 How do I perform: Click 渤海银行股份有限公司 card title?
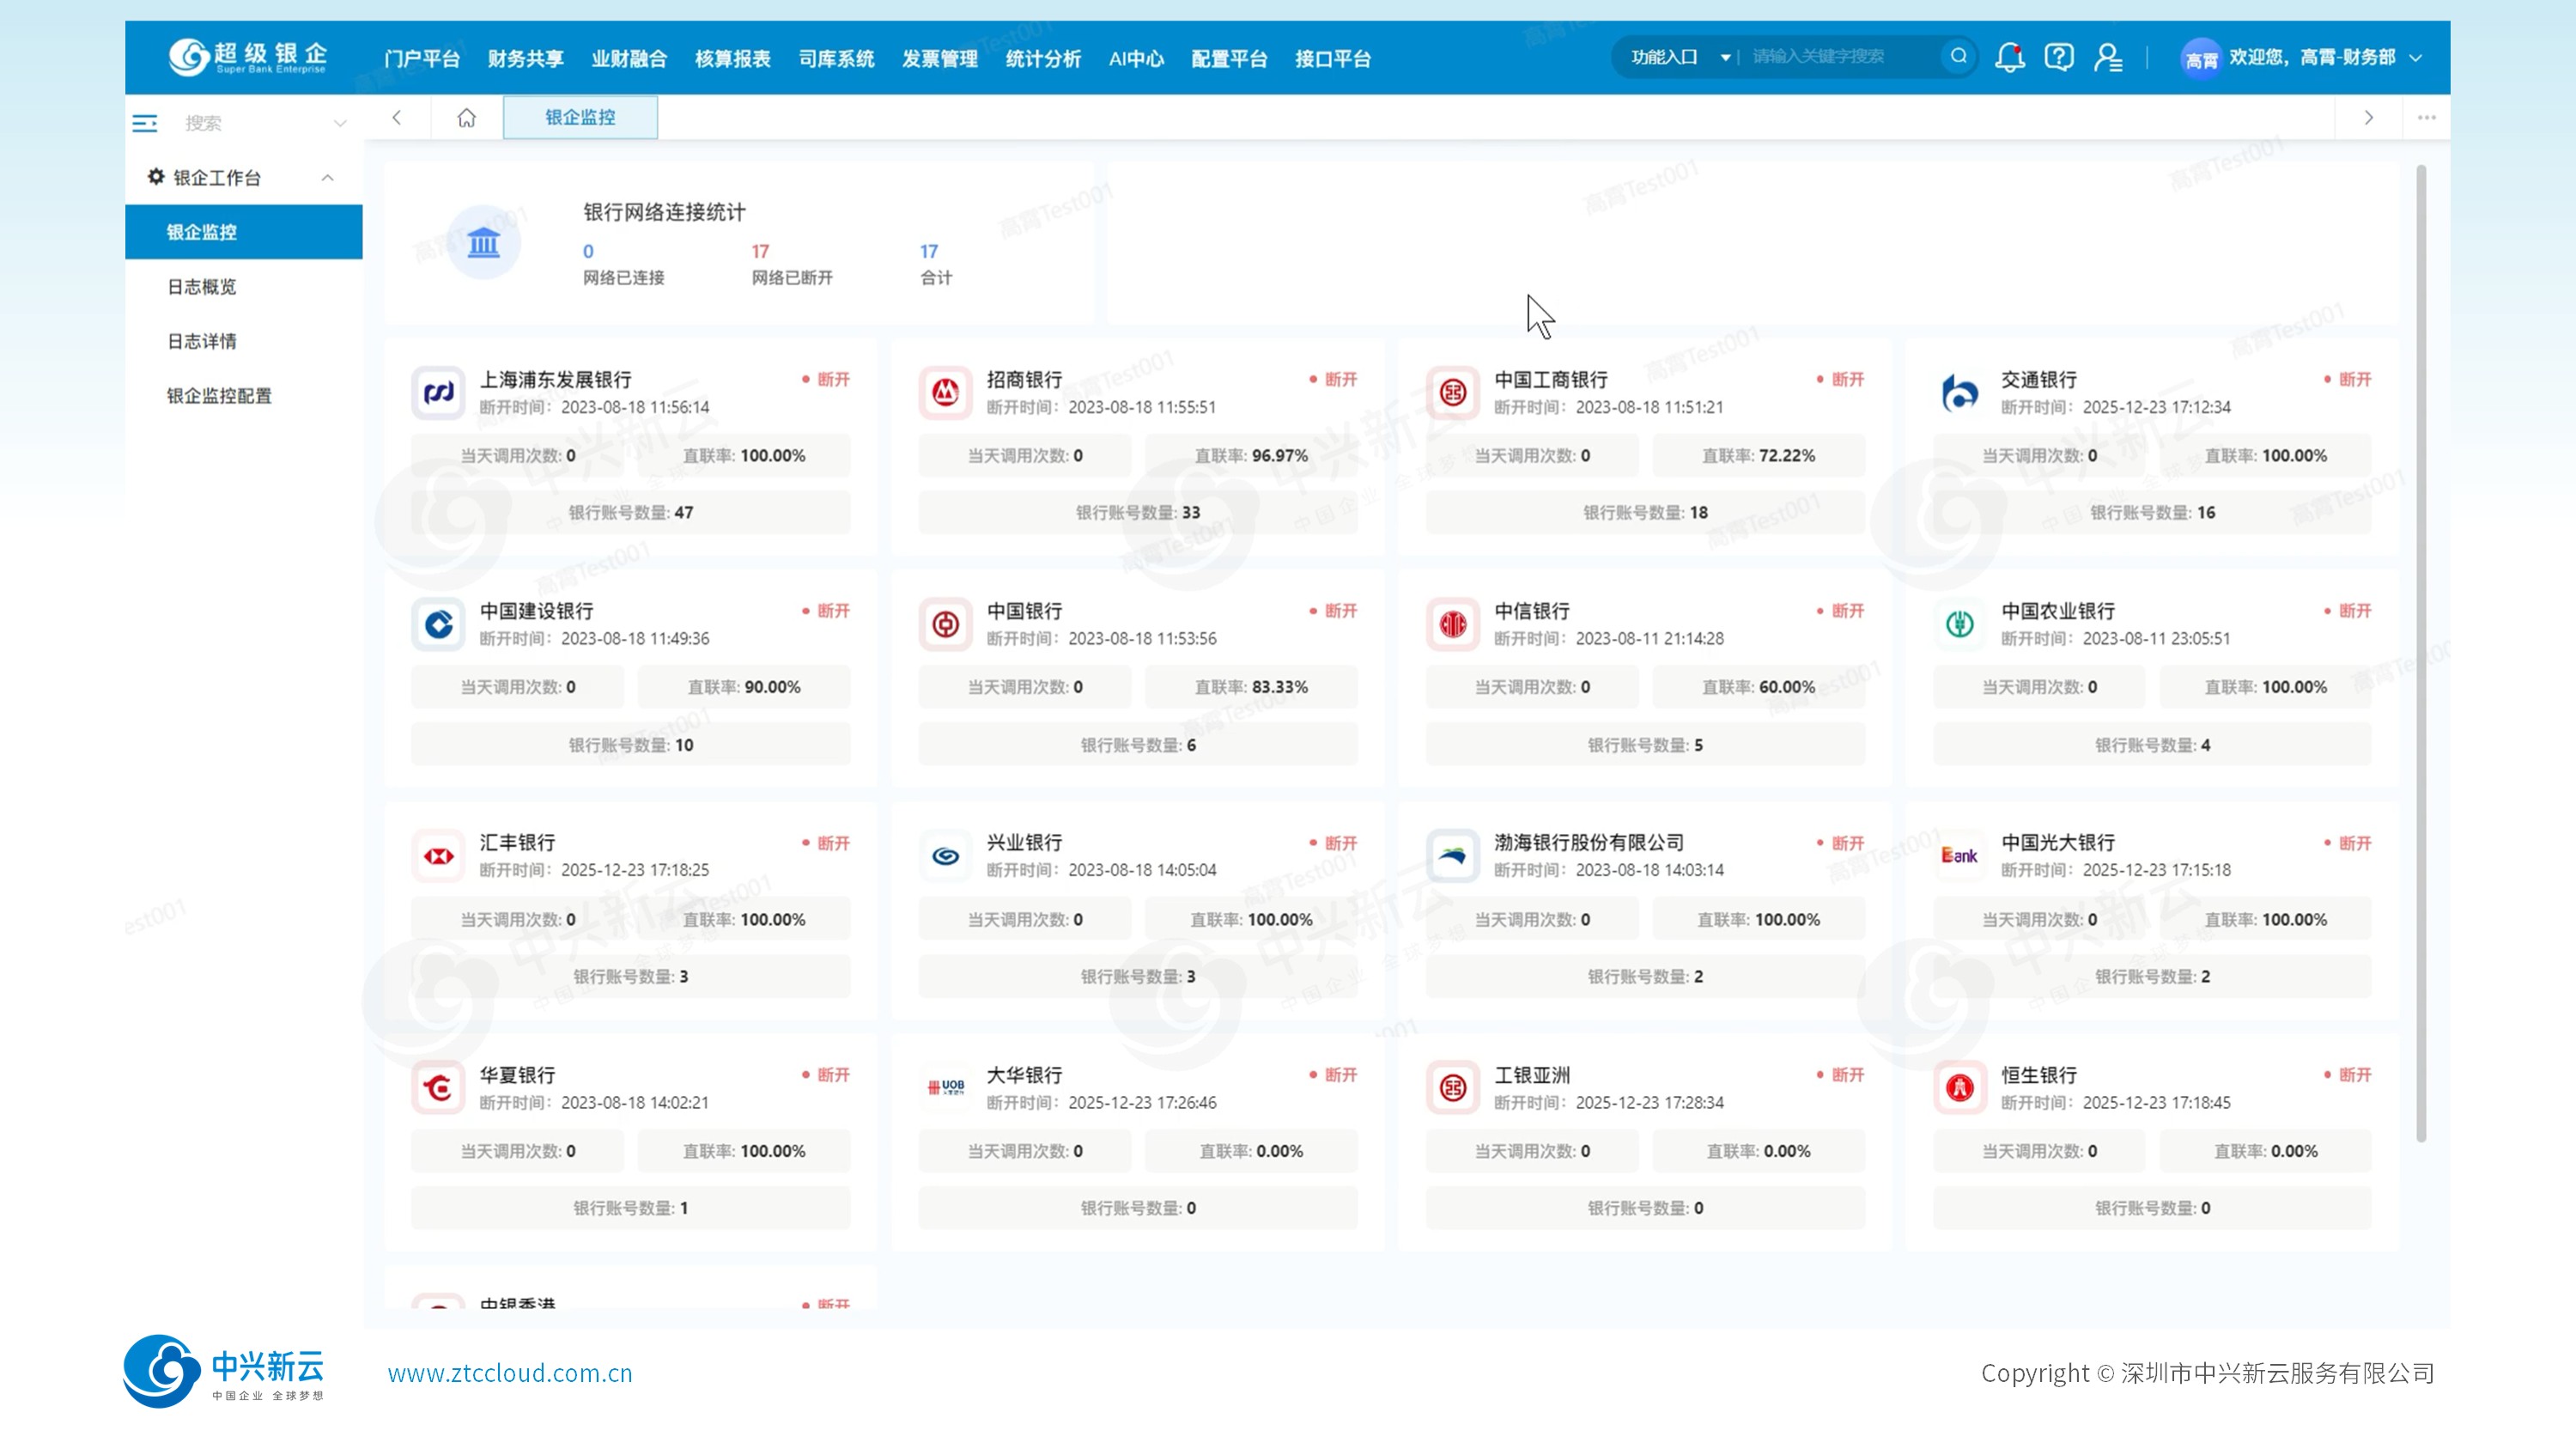click(1589, 843)
